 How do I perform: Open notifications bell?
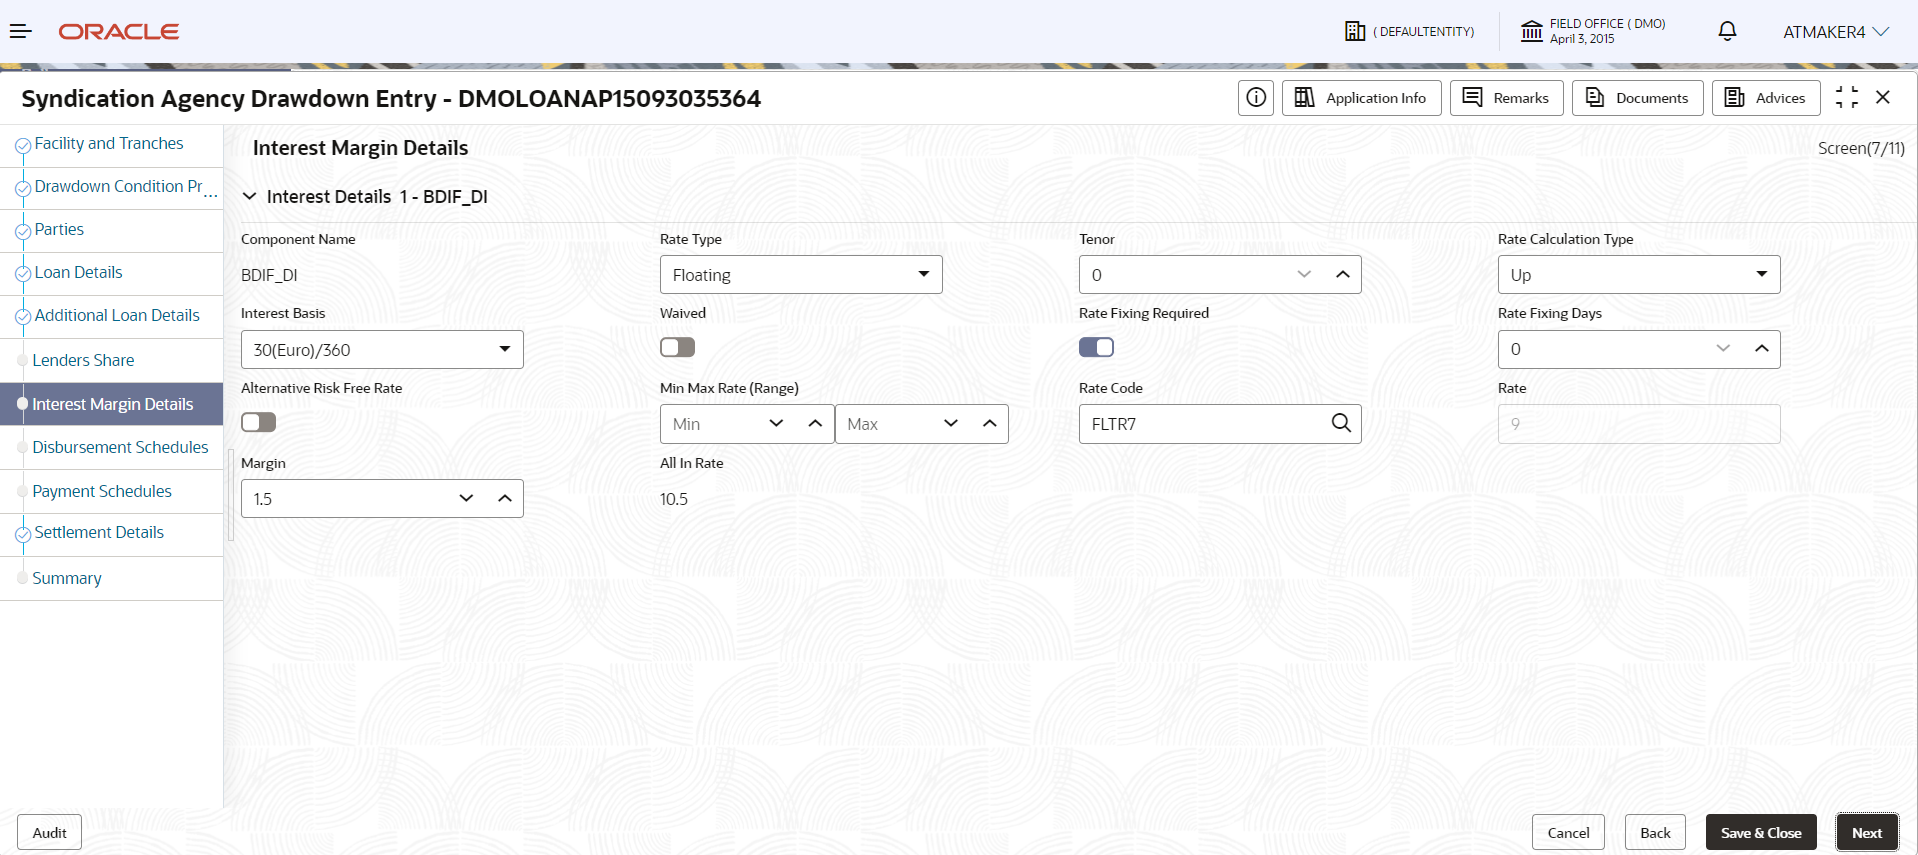(x=1727, y=32)
